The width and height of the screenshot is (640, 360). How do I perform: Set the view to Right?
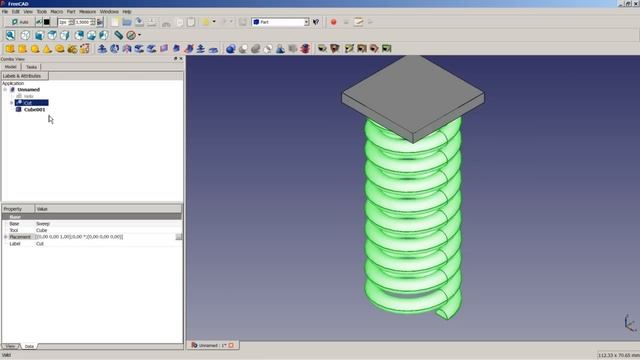tap(65, 36)
